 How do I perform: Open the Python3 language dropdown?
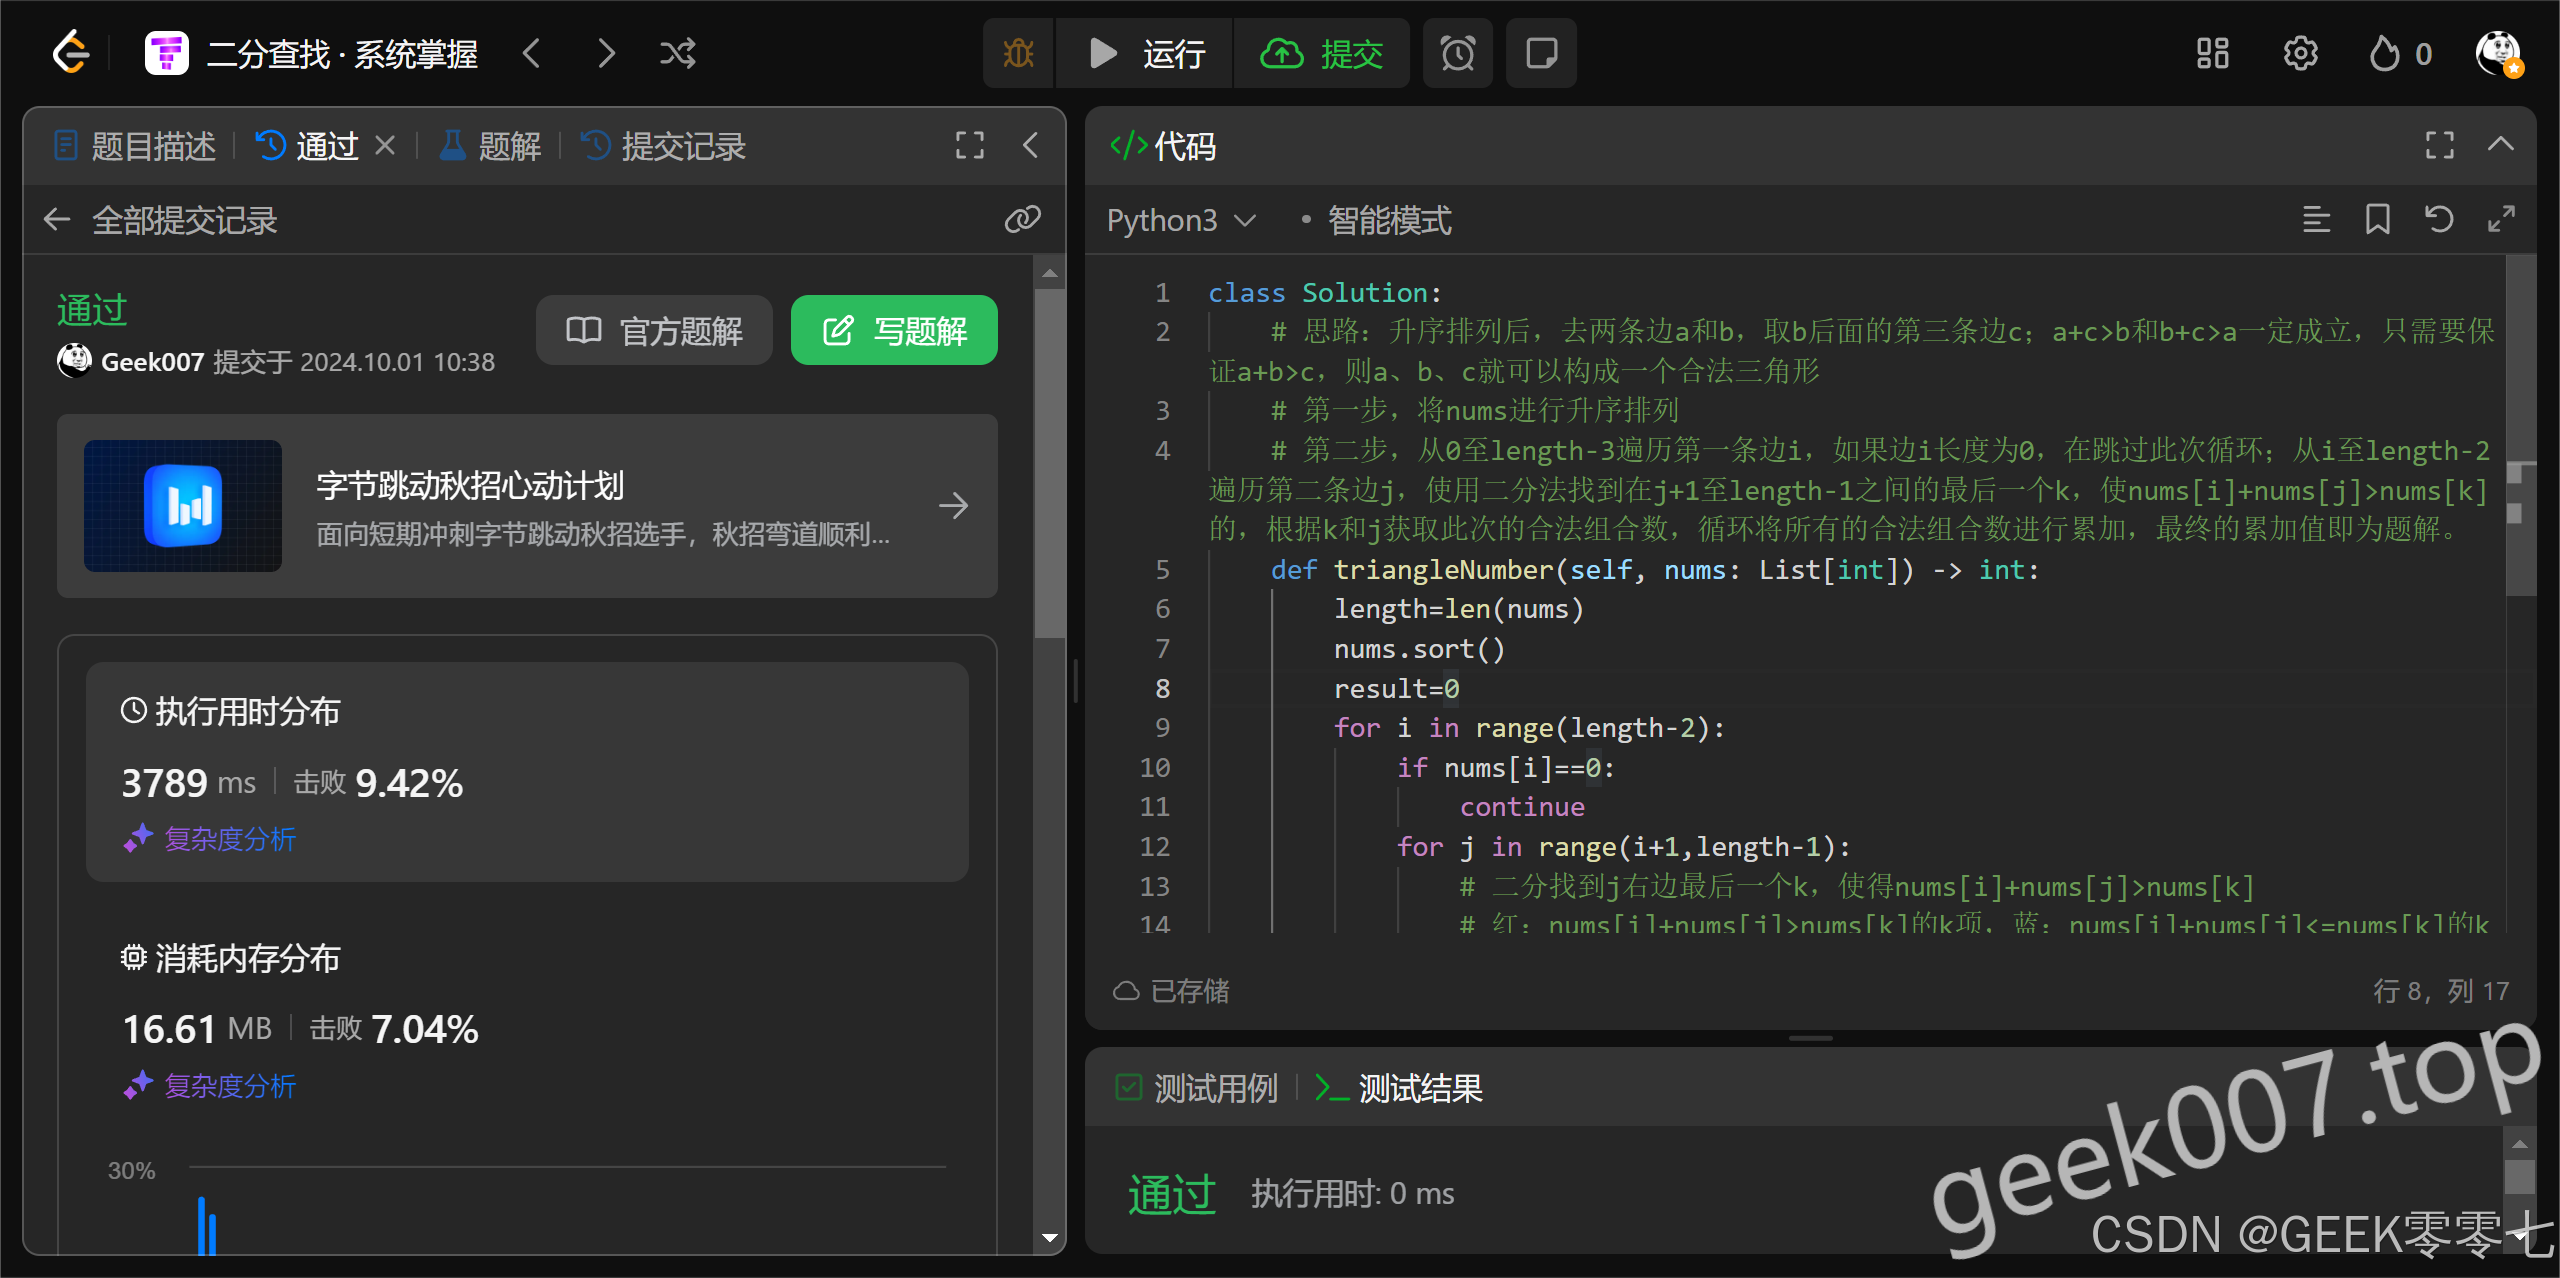click(x=1180, y=220)
